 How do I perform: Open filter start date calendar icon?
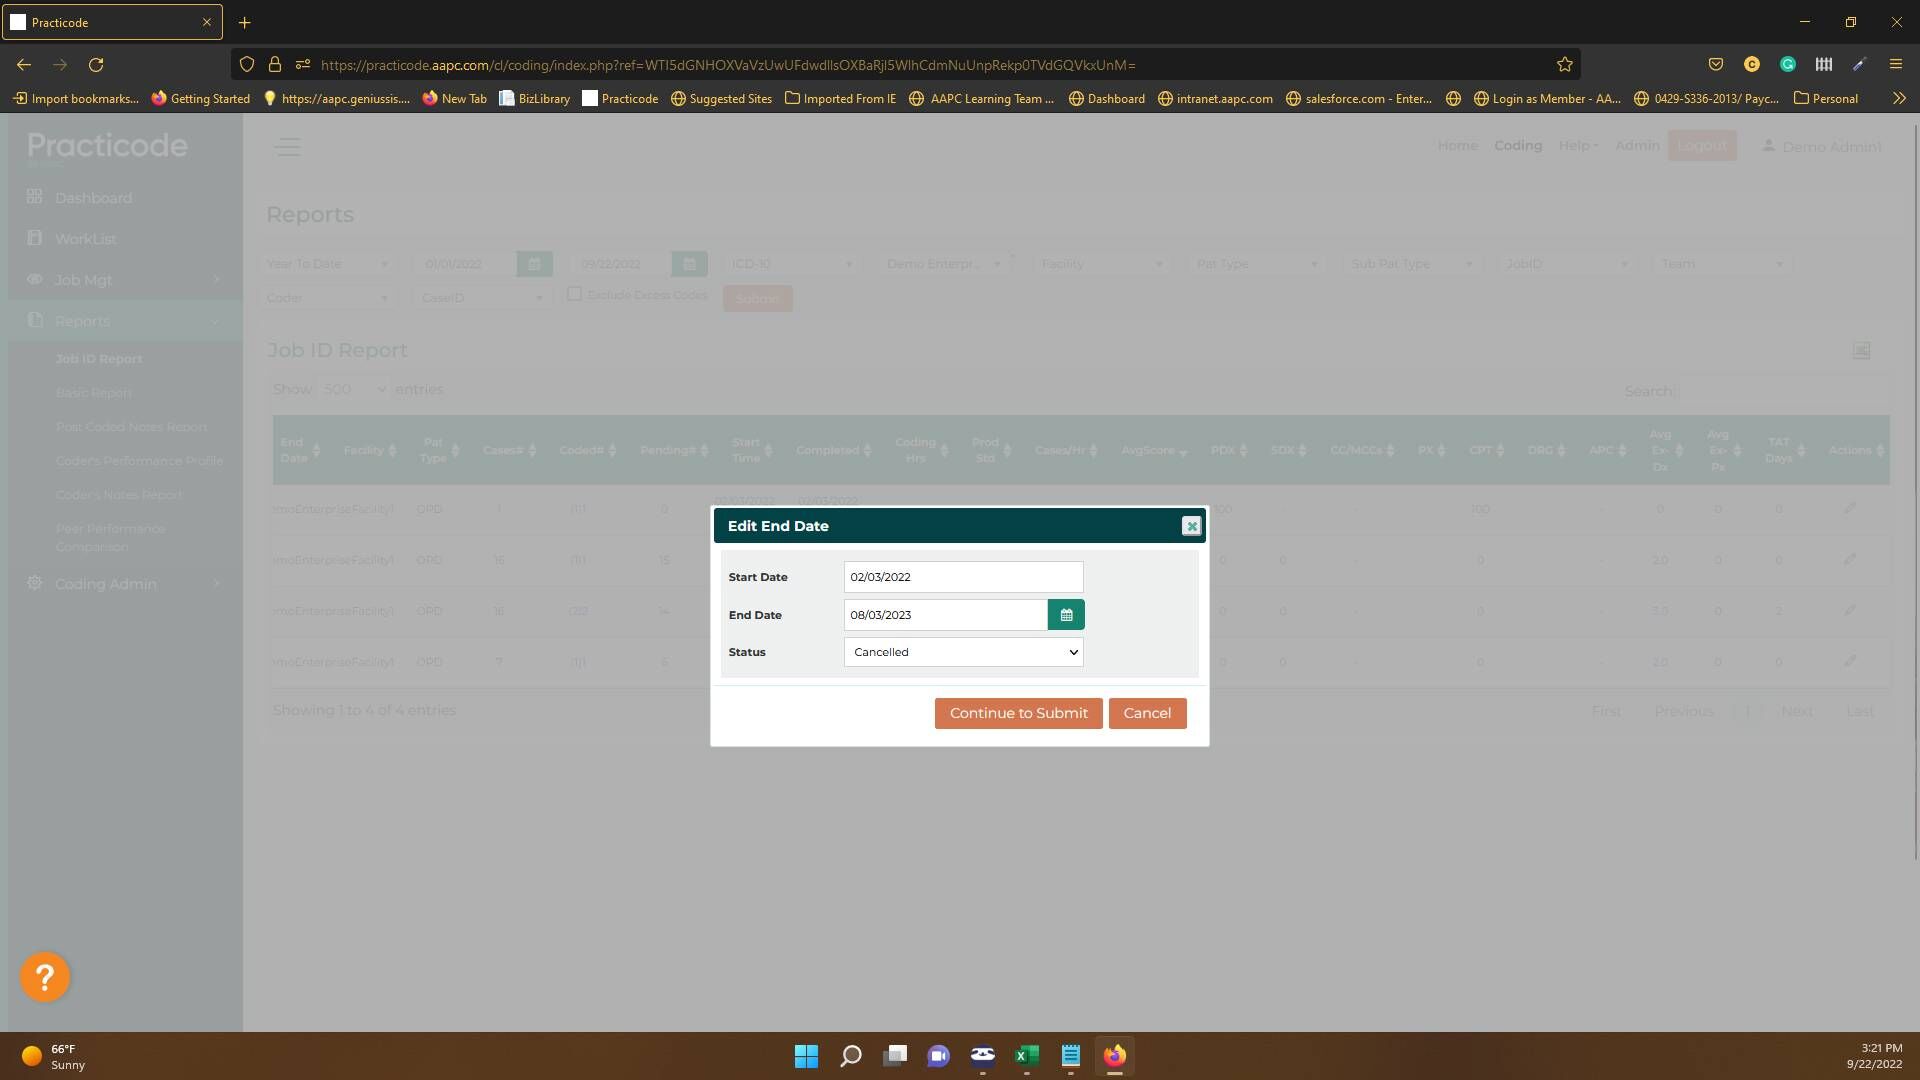pos(534,264)
